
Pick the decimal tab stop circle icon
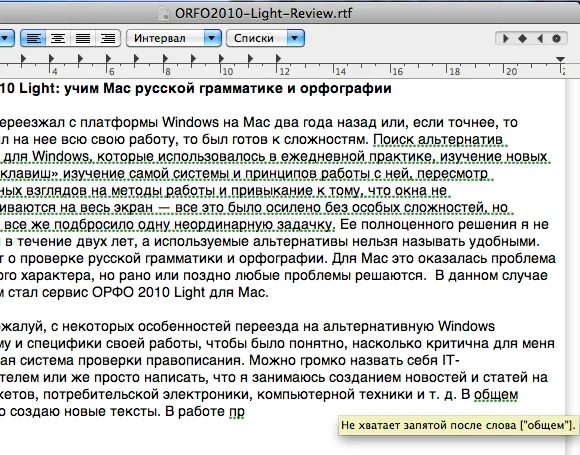556,38
